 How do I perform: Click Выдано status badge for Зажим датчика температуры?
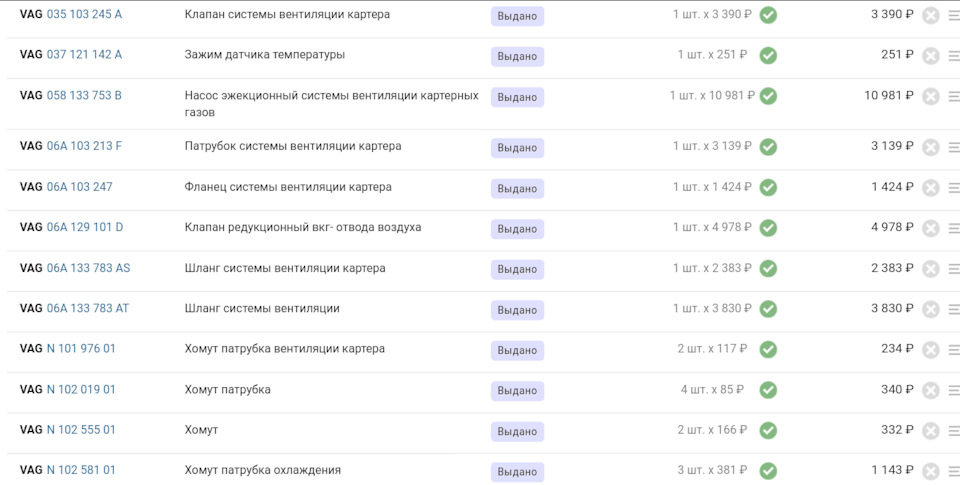[x=517, y=57]
